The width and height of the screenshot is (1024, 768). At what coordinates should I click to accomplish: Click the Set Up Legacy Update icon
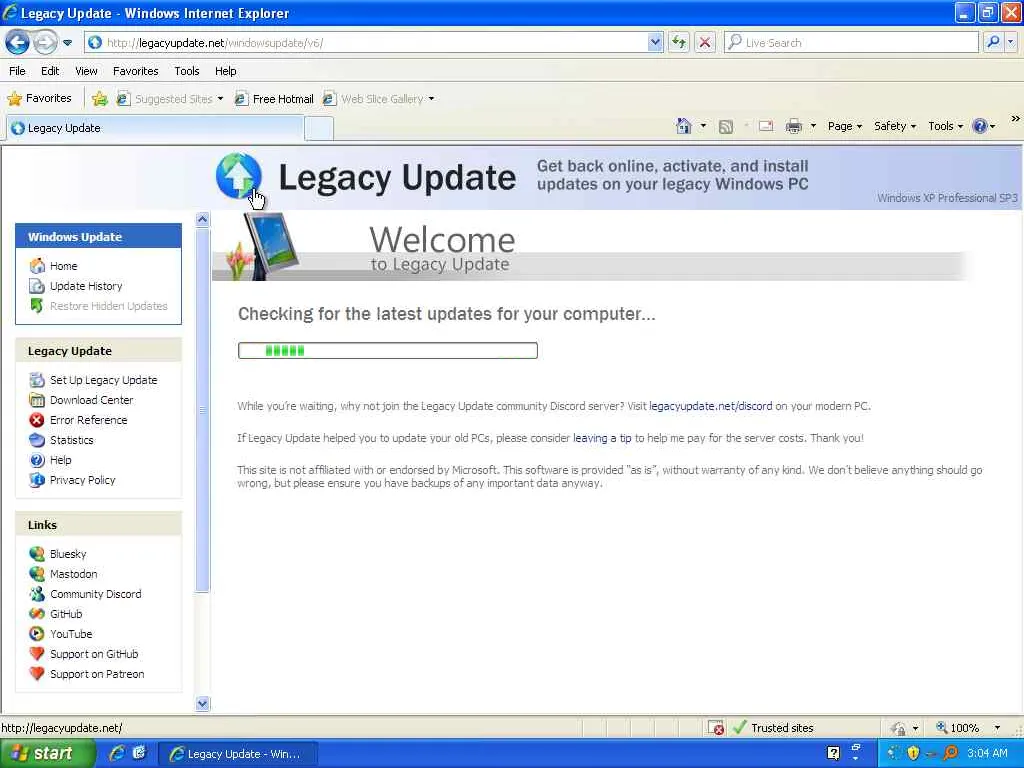(37, 380)
